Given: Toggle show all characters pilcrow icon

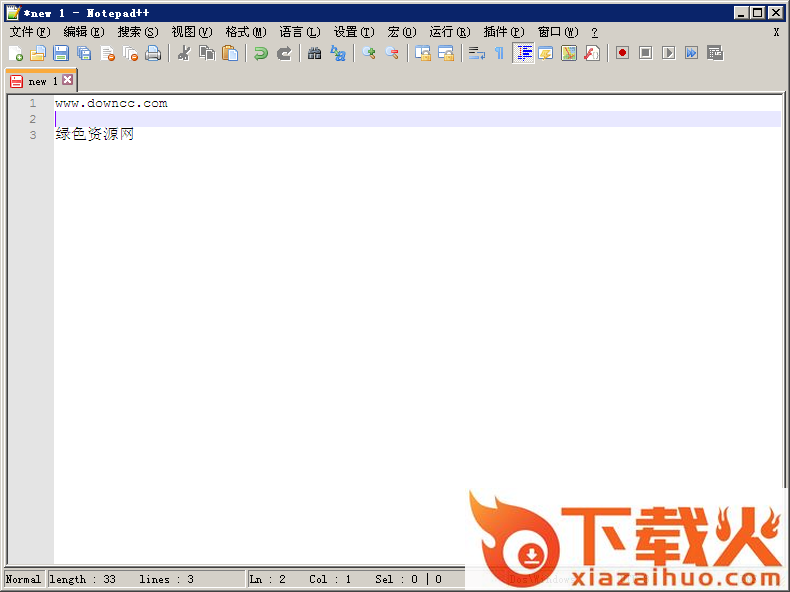Looking at the screenshot, I should point(499,53).
